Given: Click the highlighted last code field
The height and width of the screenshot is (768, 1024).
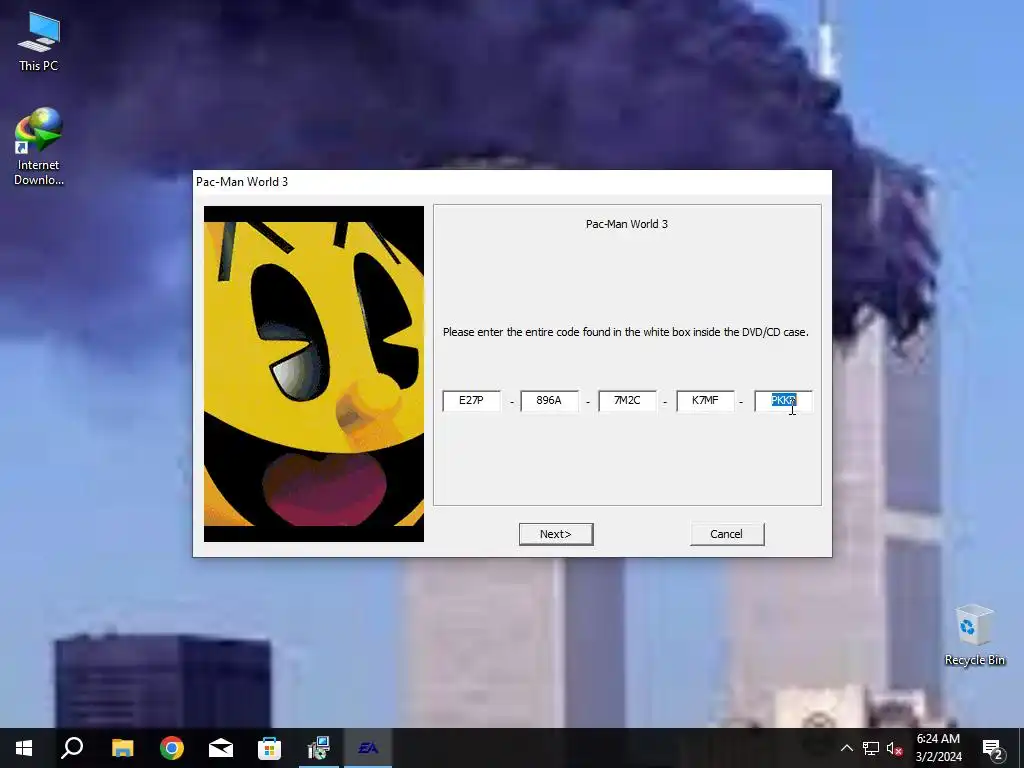Looking at the screenshot, I should [x=783, y=401].
